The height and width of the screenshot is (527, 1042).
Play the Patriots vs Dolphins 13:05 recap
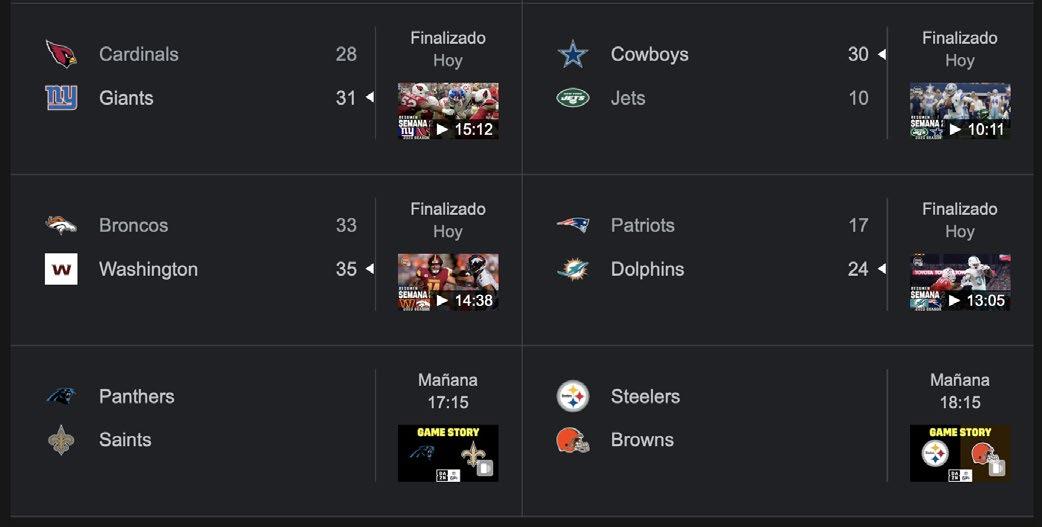[960, 281]
